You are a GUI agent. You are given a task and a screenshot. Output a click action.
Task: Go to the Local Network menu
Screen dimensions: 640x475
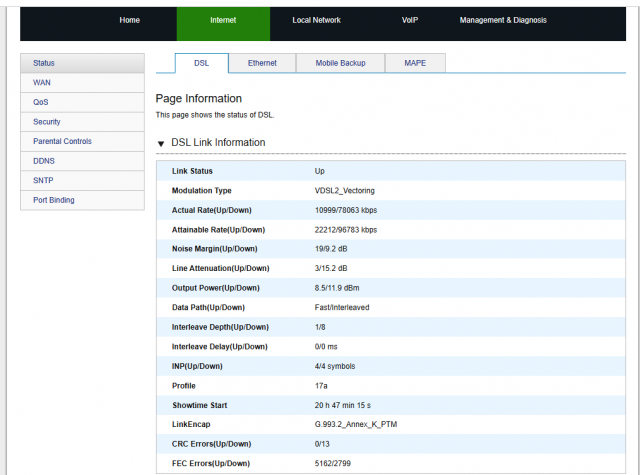pyautogui.click(x=316, y=20)
